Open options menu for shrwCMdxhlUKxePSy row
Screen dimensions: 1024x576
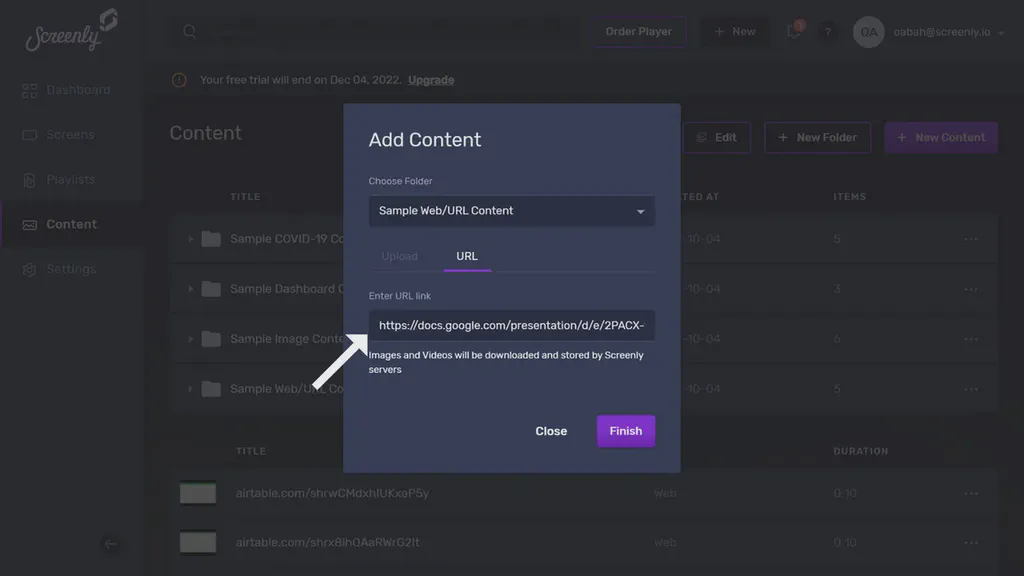(x=971, y=493)
